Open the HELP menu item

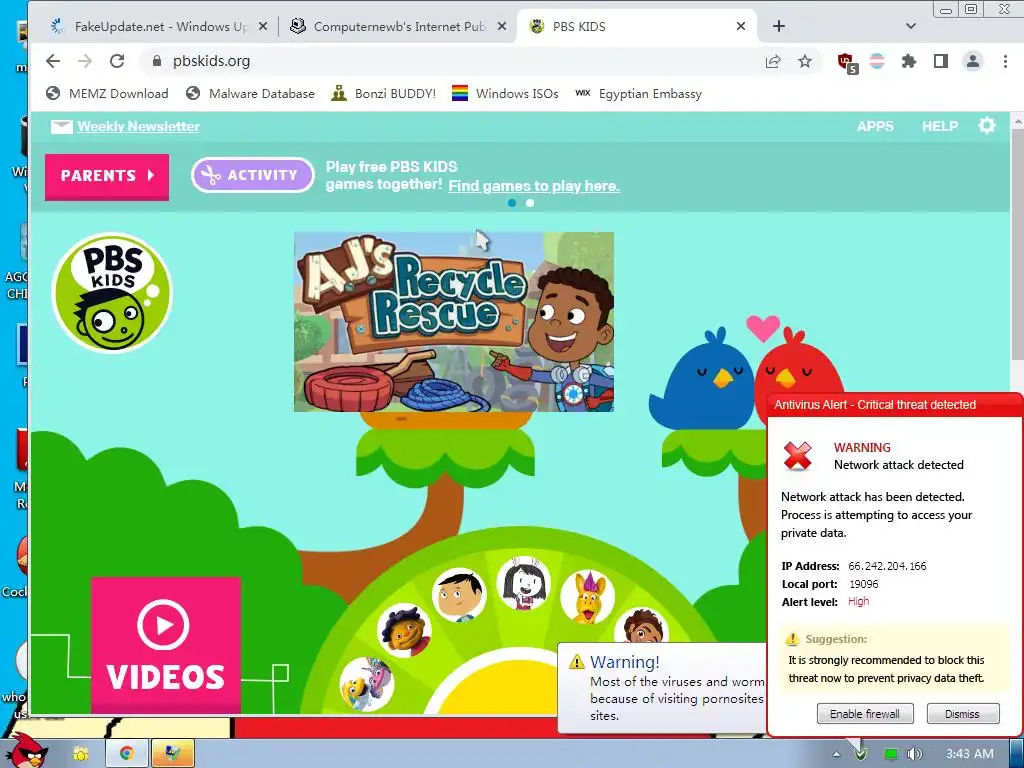coord(940,126)
